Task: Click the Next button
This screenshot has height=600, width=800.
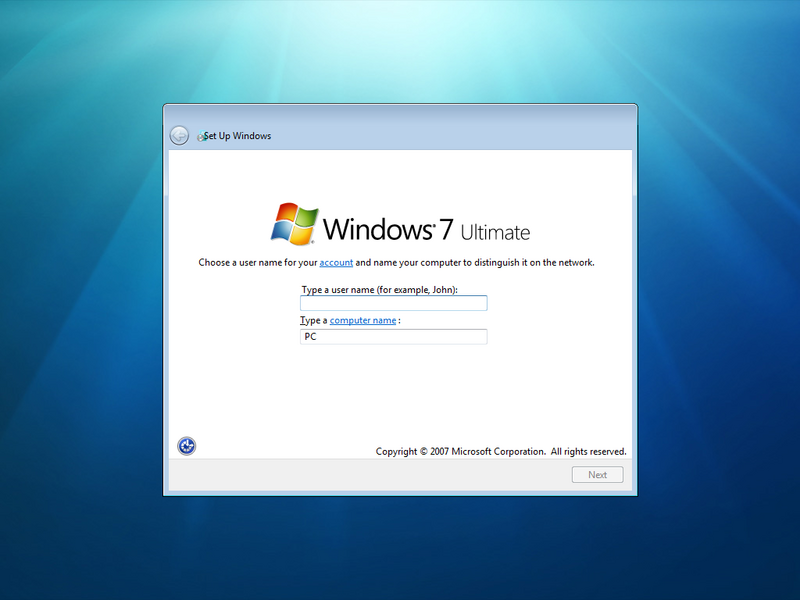Action: tap(597, 474)
